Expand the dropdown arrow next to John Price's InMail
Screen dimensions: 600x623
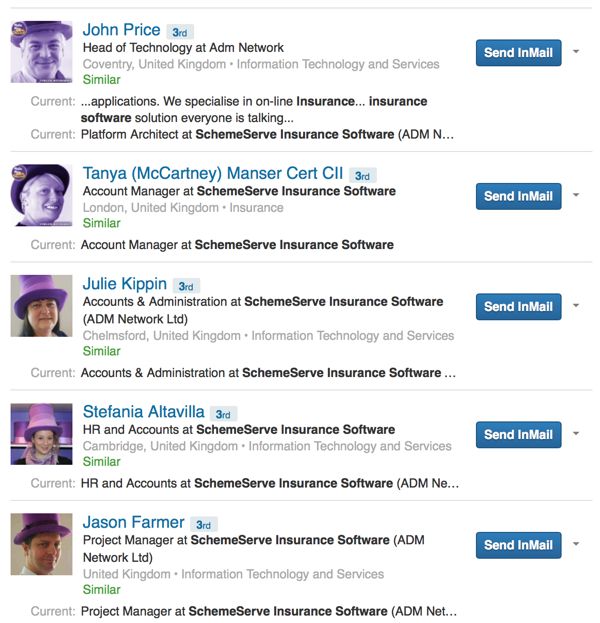point(576,53)
